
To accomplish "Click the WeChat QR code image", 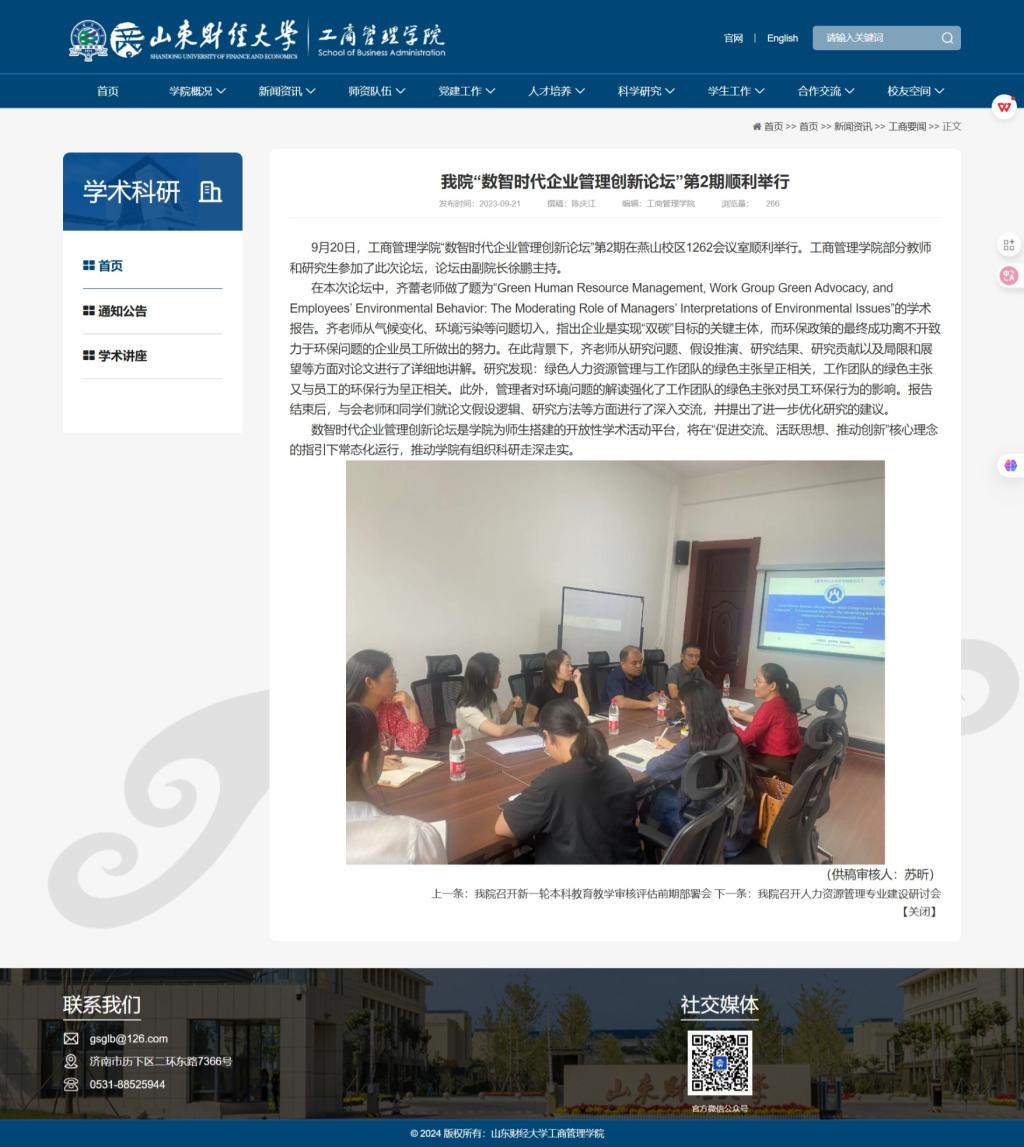I will pyautogui.click(x=719, y=1063).
